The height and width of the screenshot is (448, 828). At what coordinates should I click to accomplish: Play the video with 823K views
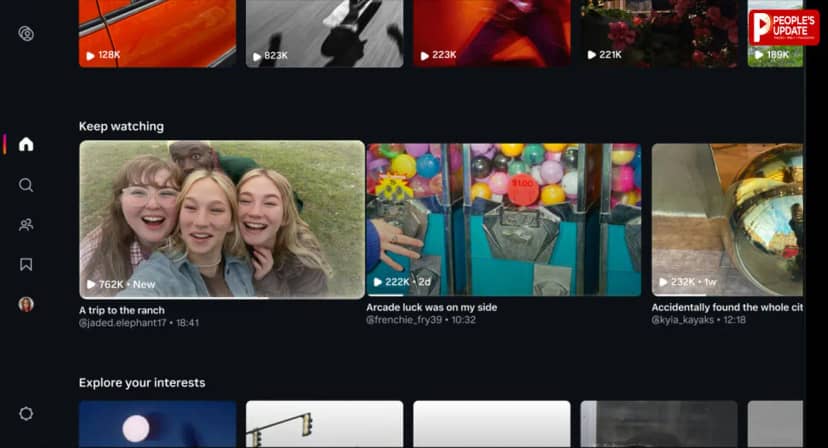tap(325, 33)
